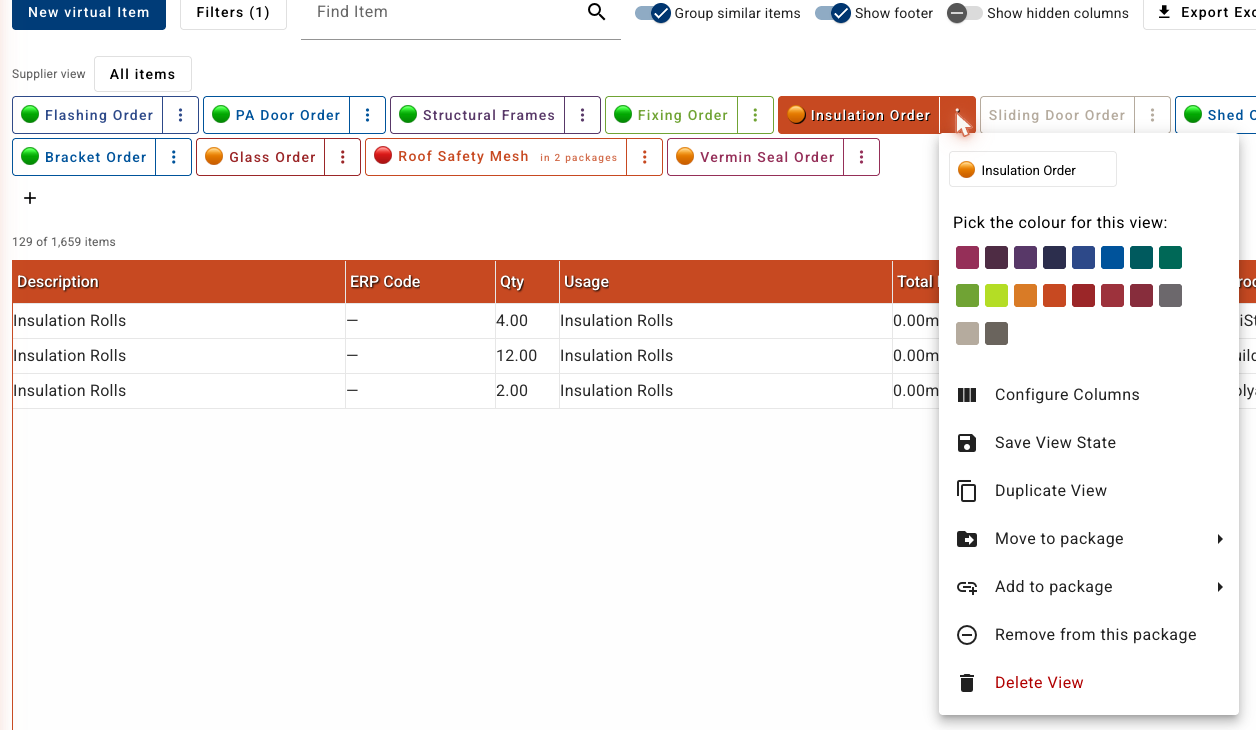Open Structural Frames three-dot menu
The image size is (1256, 730).
pos(582,115)
